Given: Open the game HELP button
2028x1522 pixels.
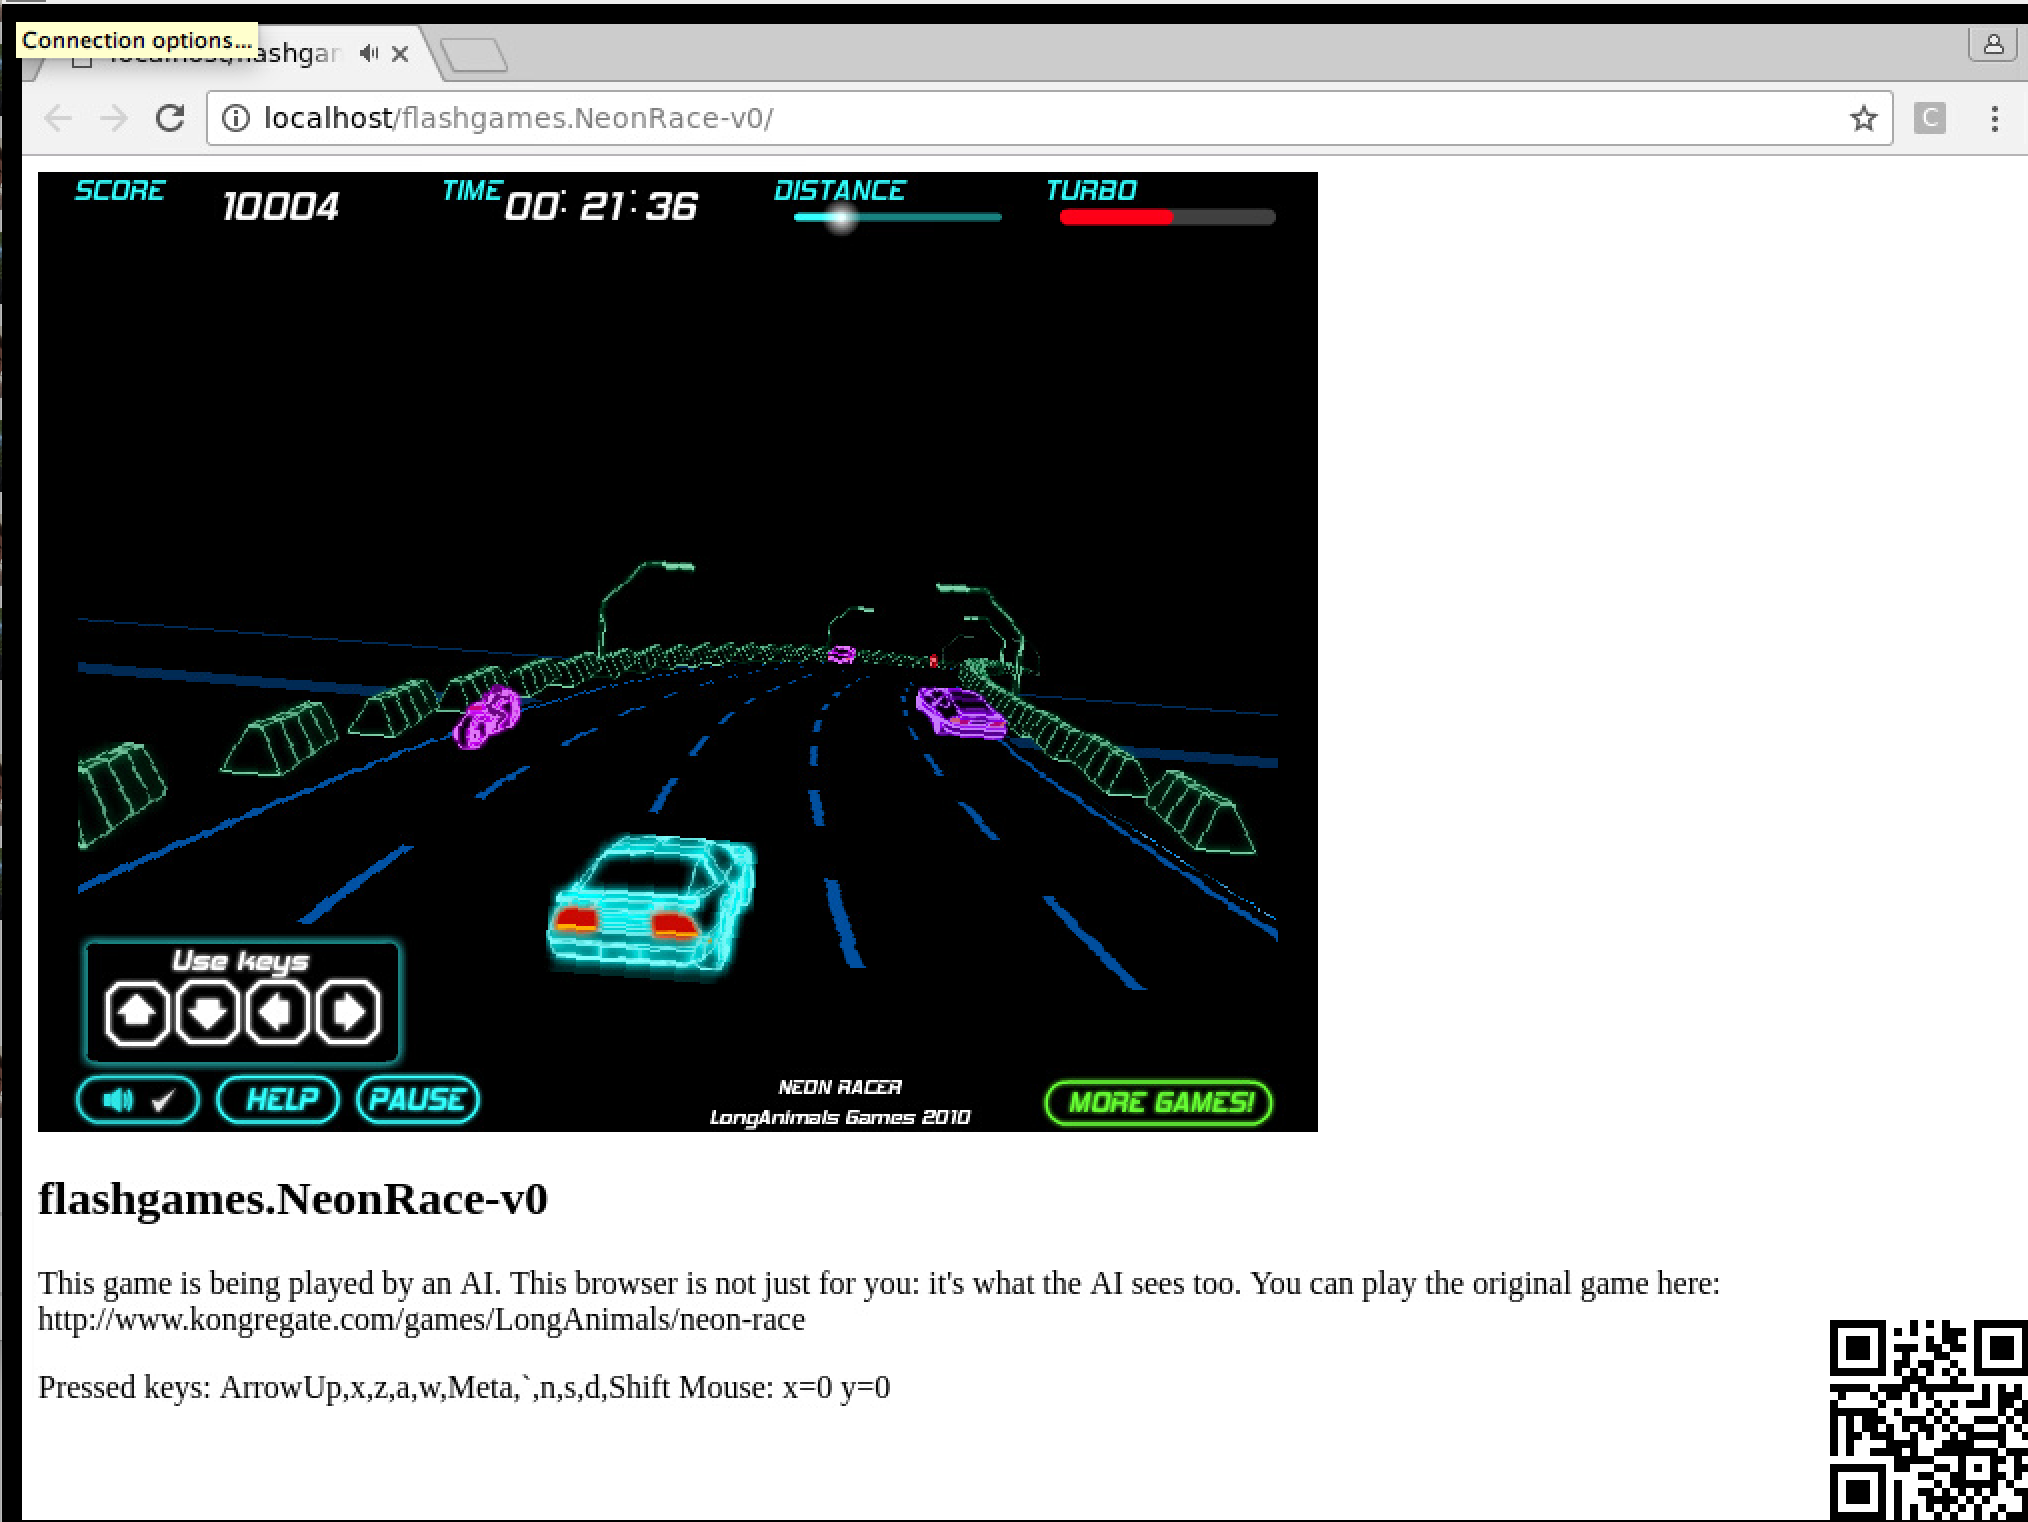Looking at the screenshot, I should (279, 1101).
